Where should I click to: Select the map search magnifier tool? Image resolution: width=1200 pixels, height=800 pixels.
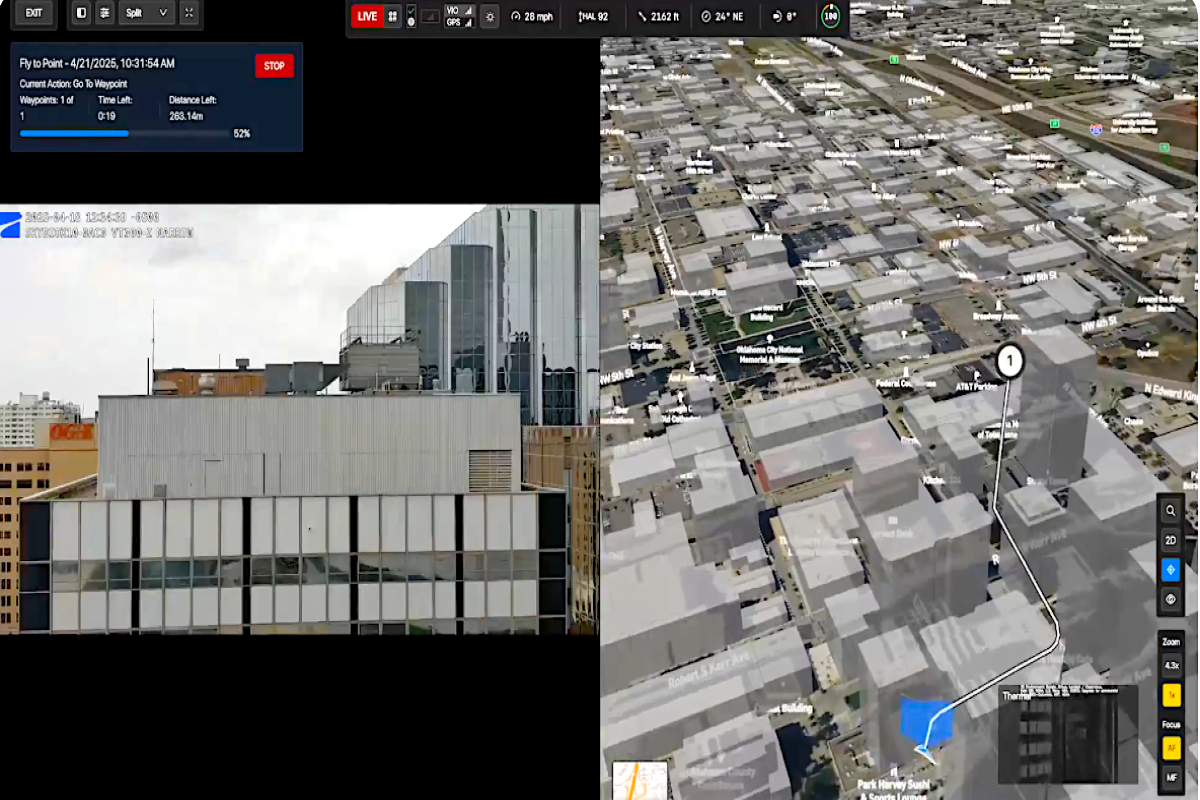(1171, 510)
